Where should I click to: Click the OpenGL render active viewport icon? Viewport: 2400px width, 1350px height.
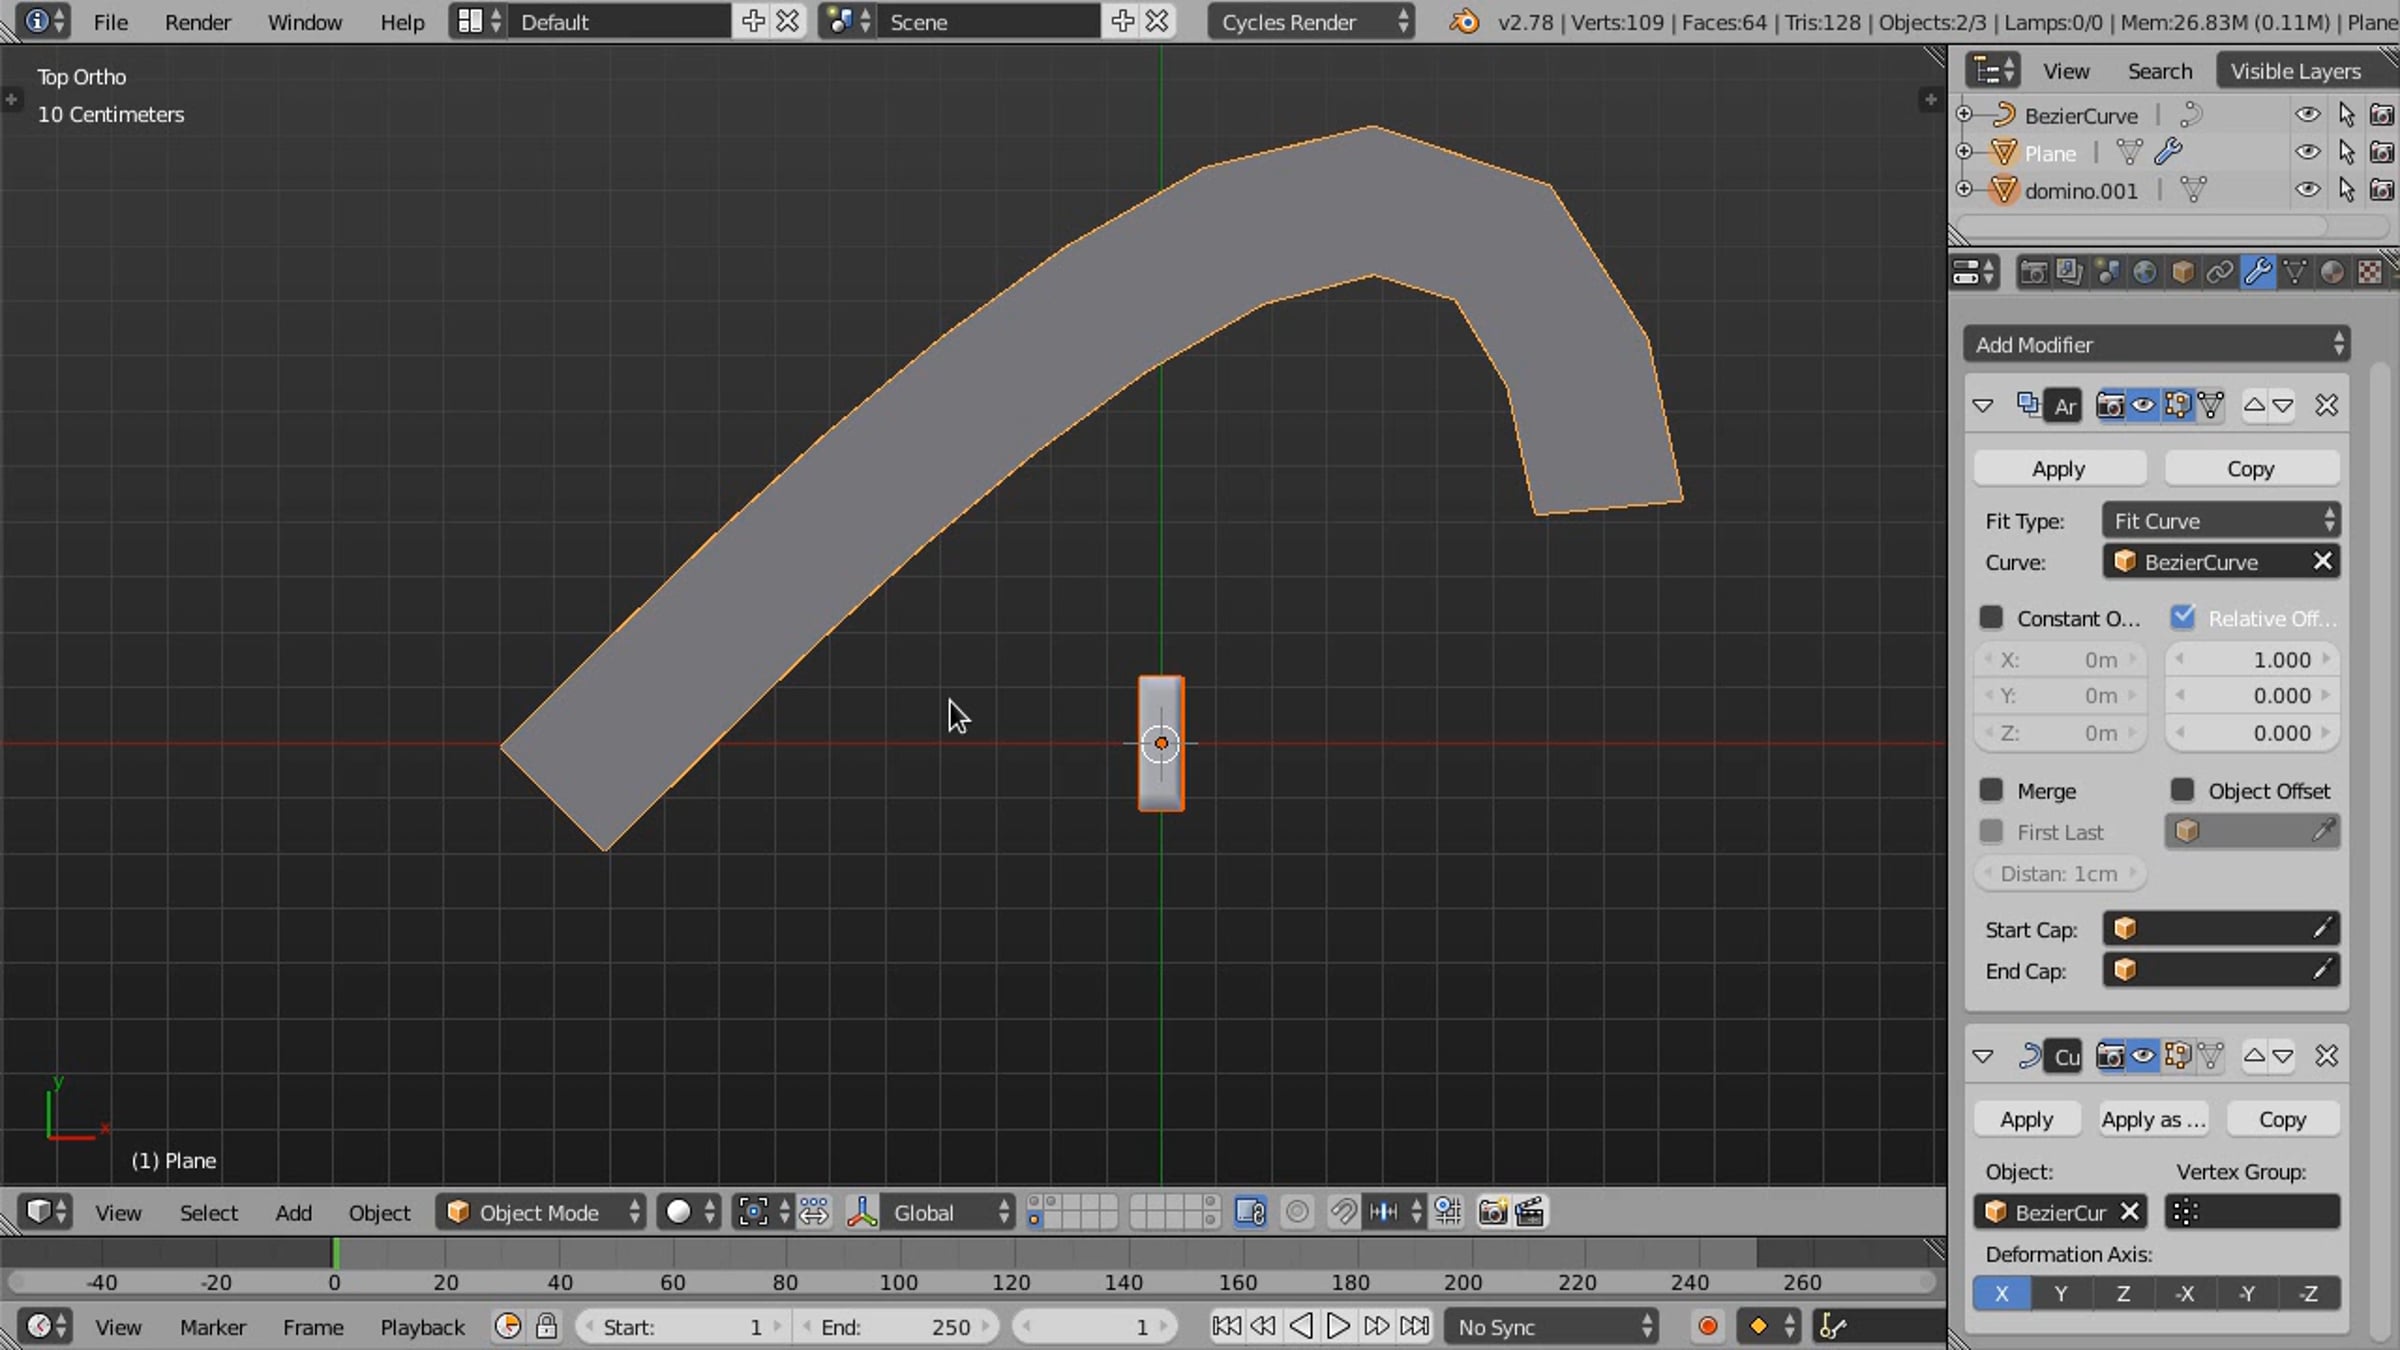[x=1492, y=1212]
